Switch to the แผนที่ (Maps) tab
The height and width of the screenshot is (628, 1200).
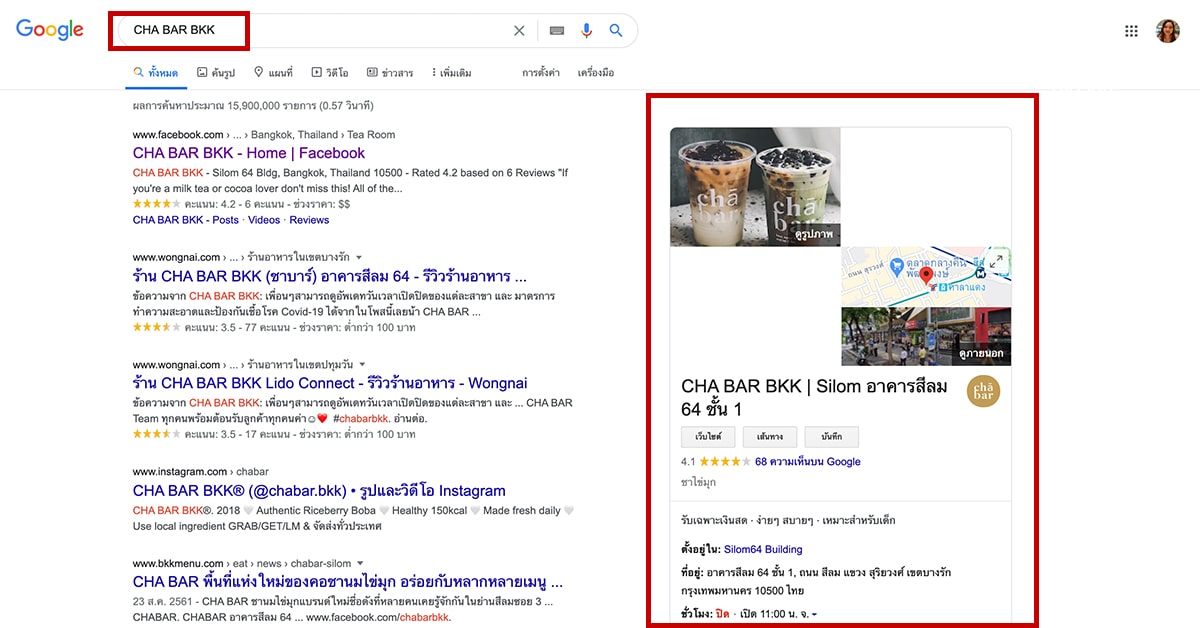[x=275, y=72]
